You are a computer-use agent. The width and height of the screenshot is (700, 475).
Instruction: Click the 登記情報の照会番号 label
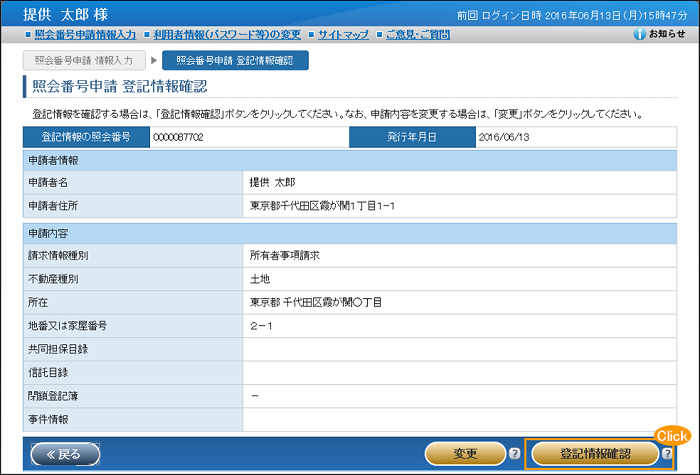click(86, 137)
